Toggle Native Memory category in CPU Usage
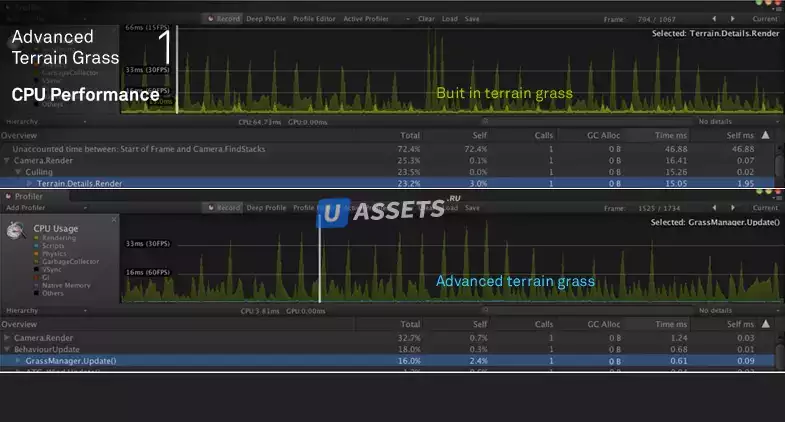This screenshot has width=785, height=422. [62, 285]
